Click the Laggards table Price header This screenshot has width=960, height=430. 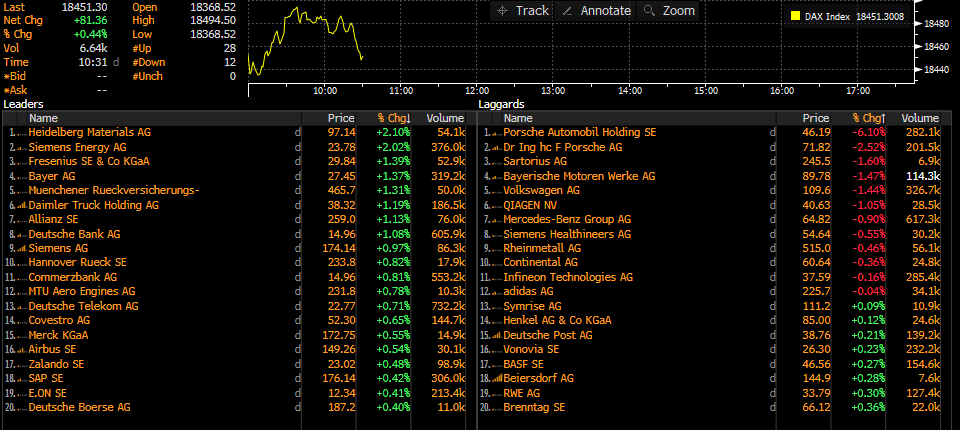click(x=816, y=118)
